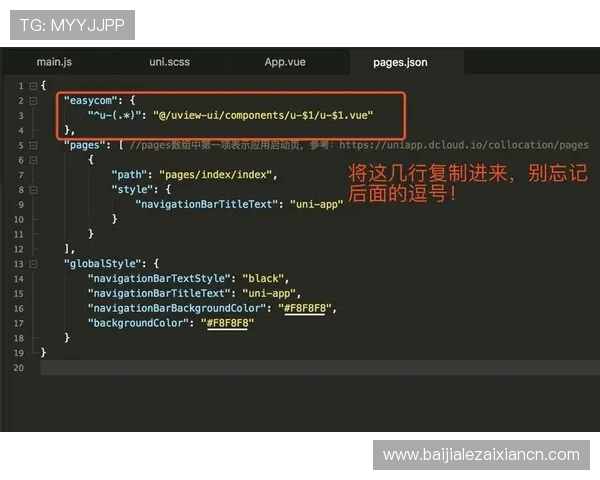The height and width of the screenshot is (480, 600).
Task: Select the pages.json tab
Action: [400, 62]
